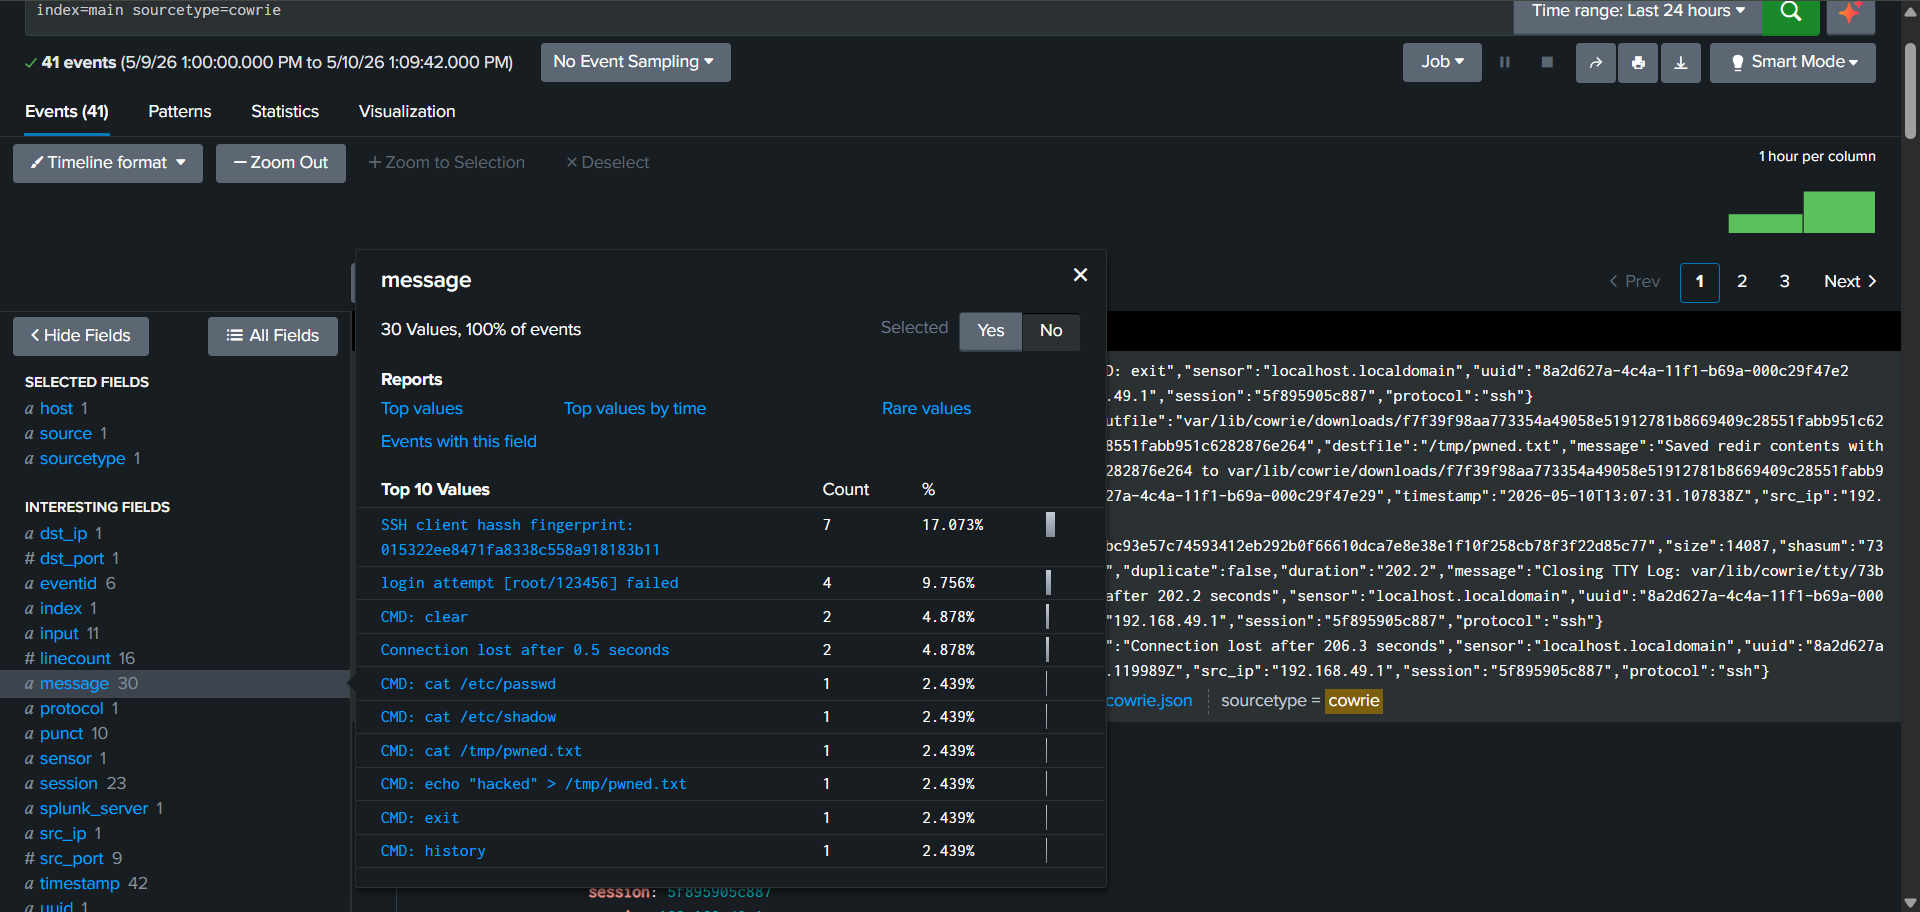
Task: Open Top values by time report
Action: (x=635, y=409)
